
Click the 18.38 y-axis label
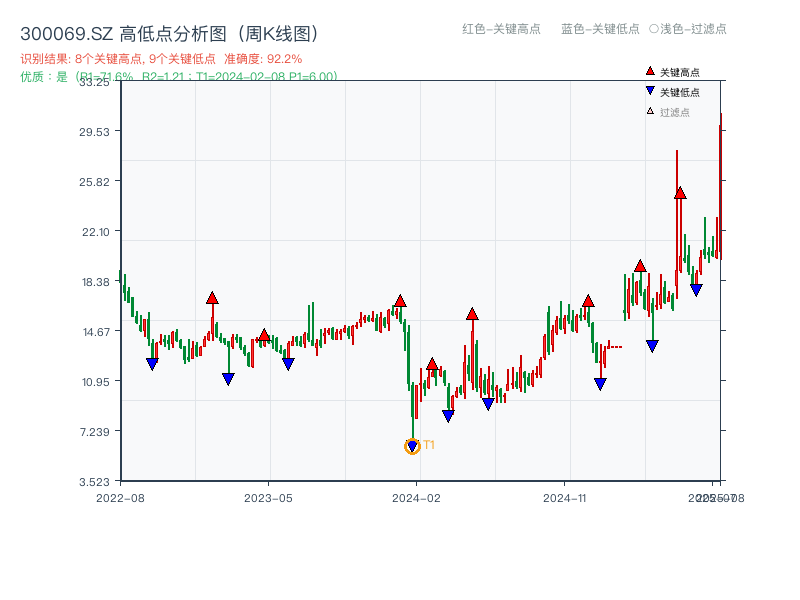(96, 282)
